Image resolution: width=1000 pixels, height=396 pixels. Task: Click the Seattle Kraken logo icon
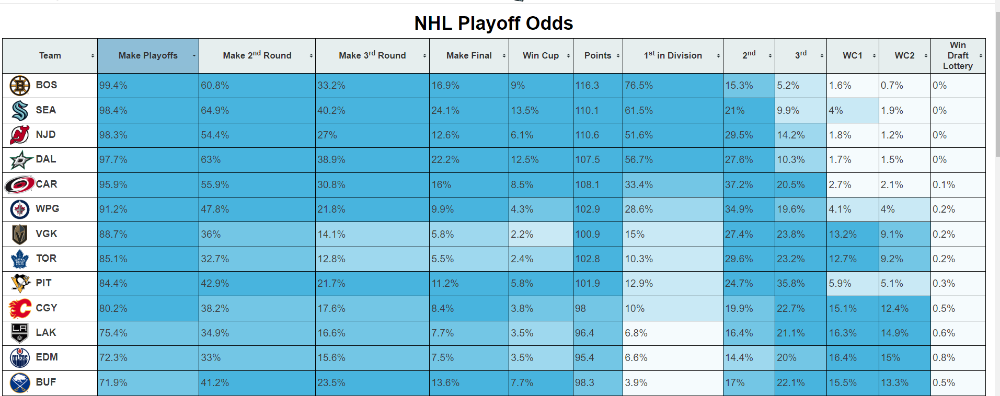(x=18, y=110)
